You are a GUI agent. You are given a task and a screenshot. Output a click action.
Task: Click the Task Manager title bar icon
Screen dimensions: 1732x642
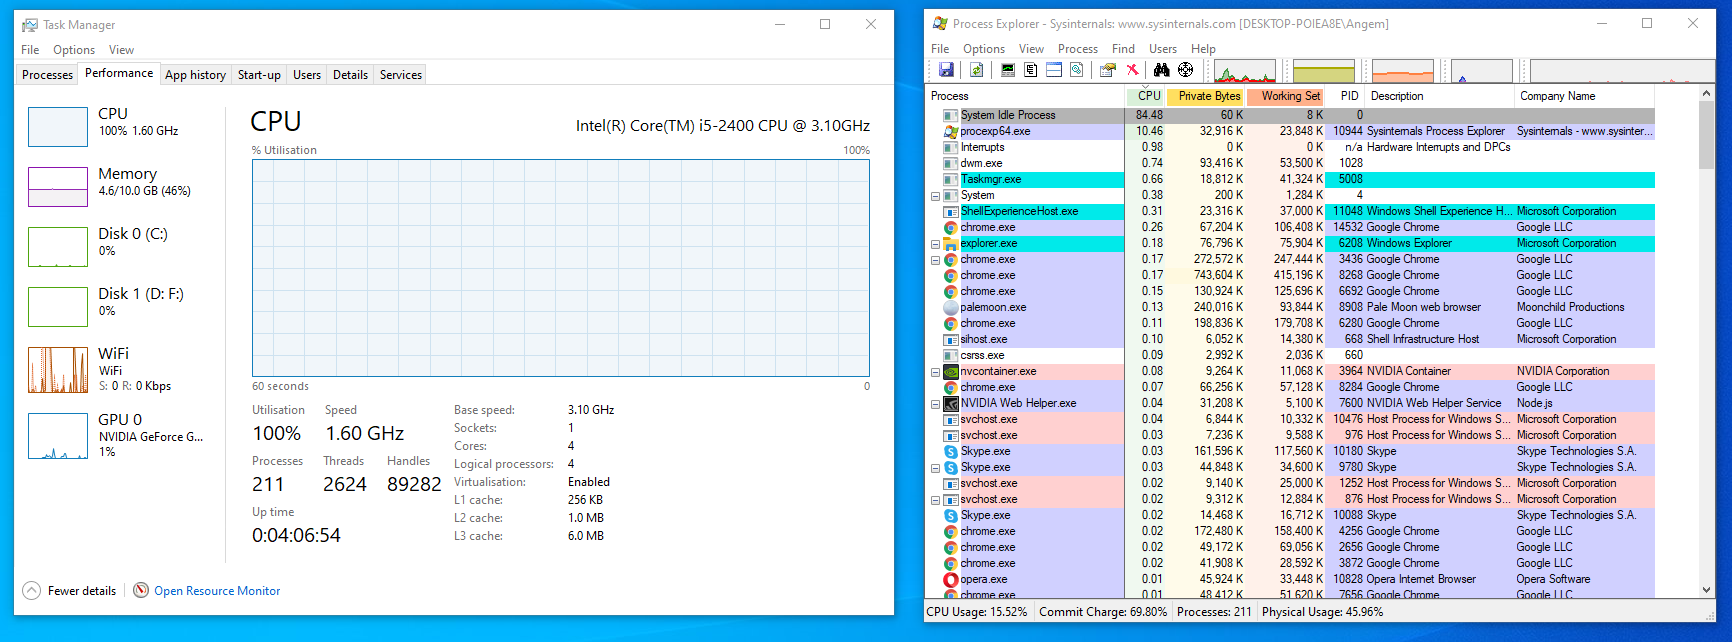tap(30, 24)
